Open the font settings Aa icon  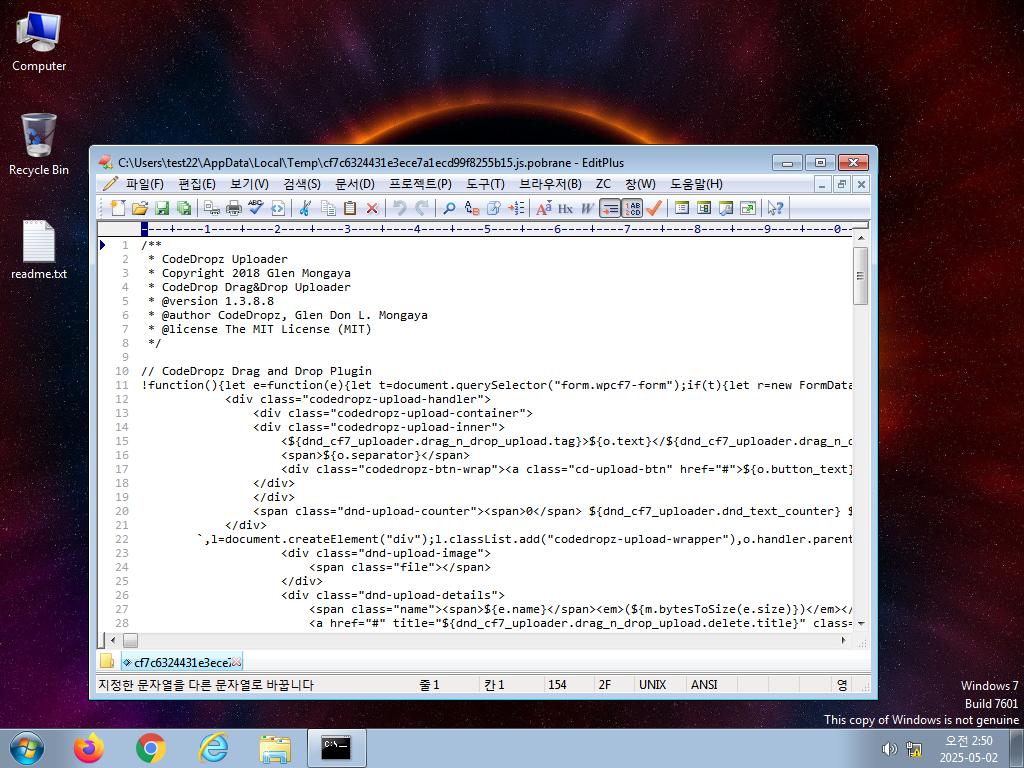(x=543, y=208)
